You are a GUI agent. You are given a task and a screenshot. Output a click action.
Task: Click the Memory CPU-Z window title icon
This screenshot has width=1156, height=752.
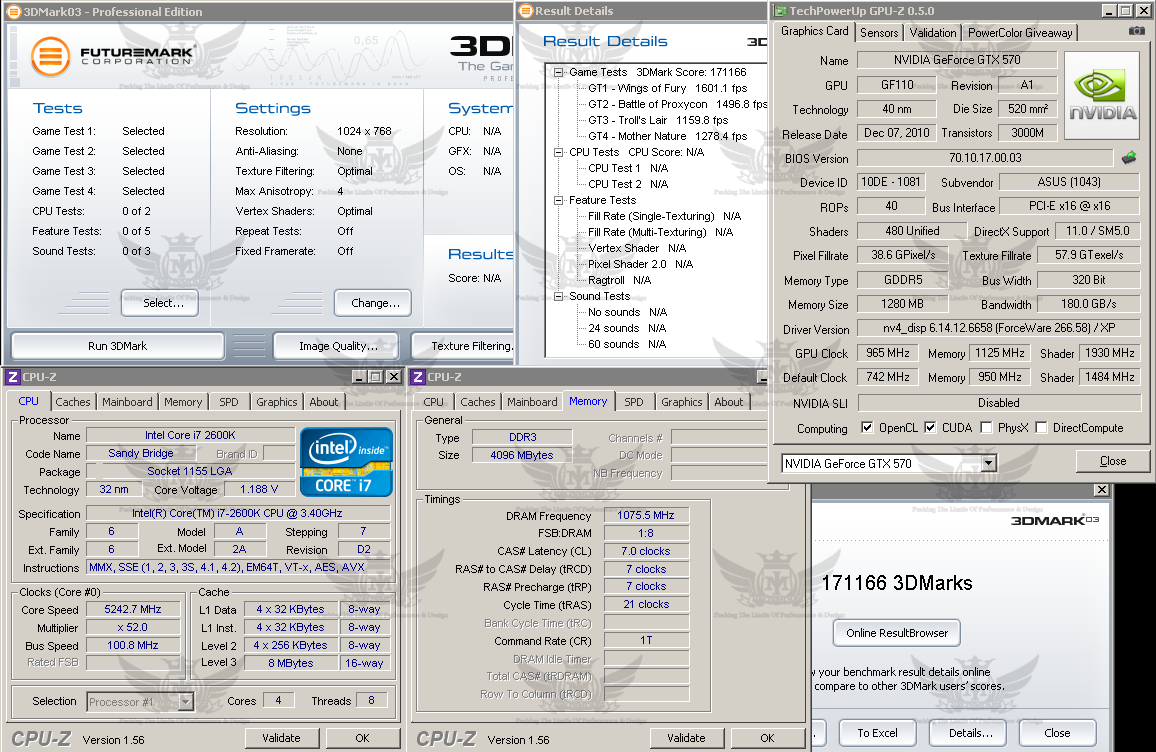pos(418,377)
